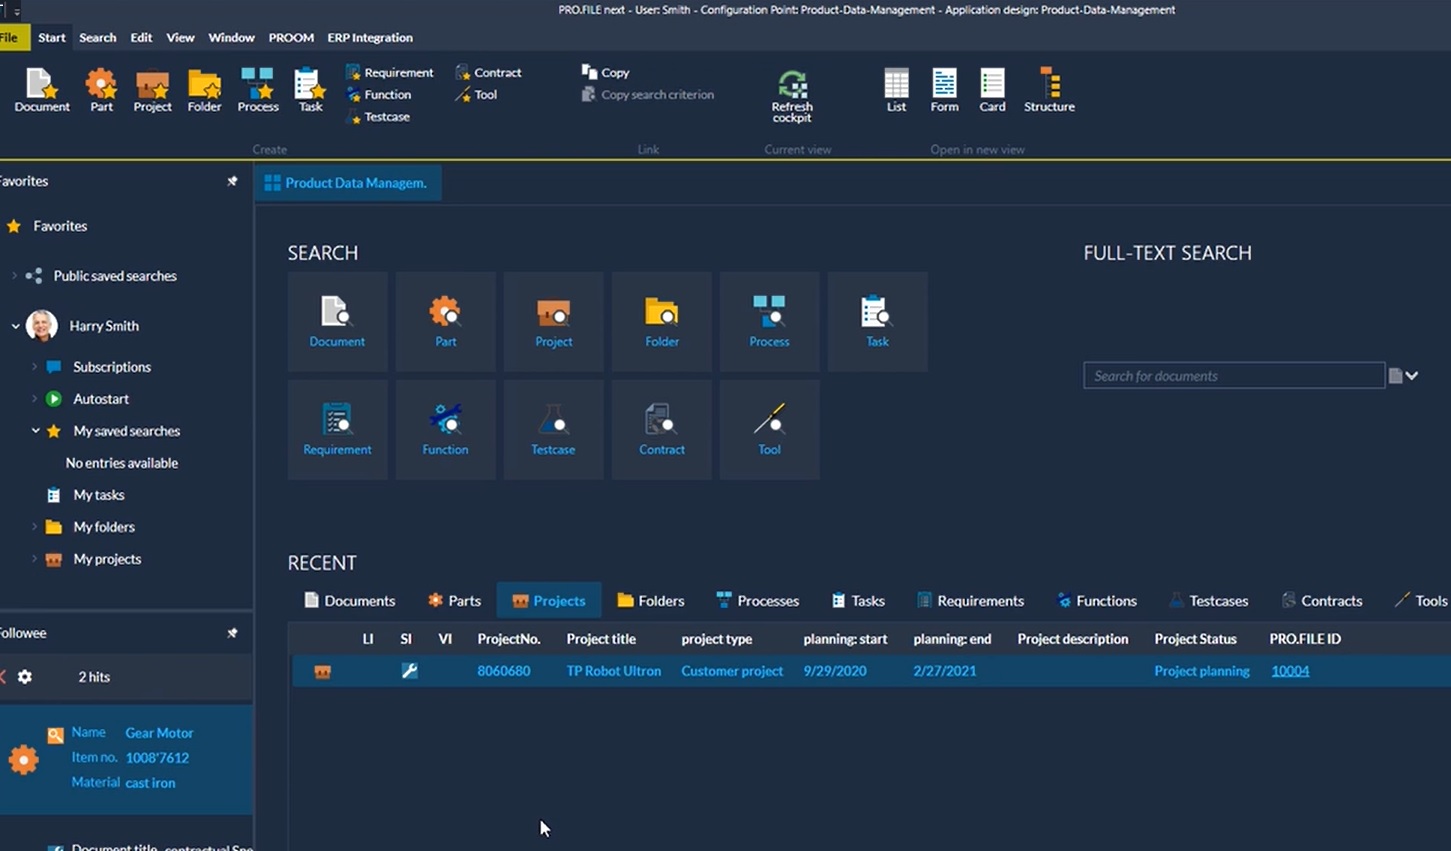Click the Copy button in Link group
1451x851 pixels.
point(606,72)
